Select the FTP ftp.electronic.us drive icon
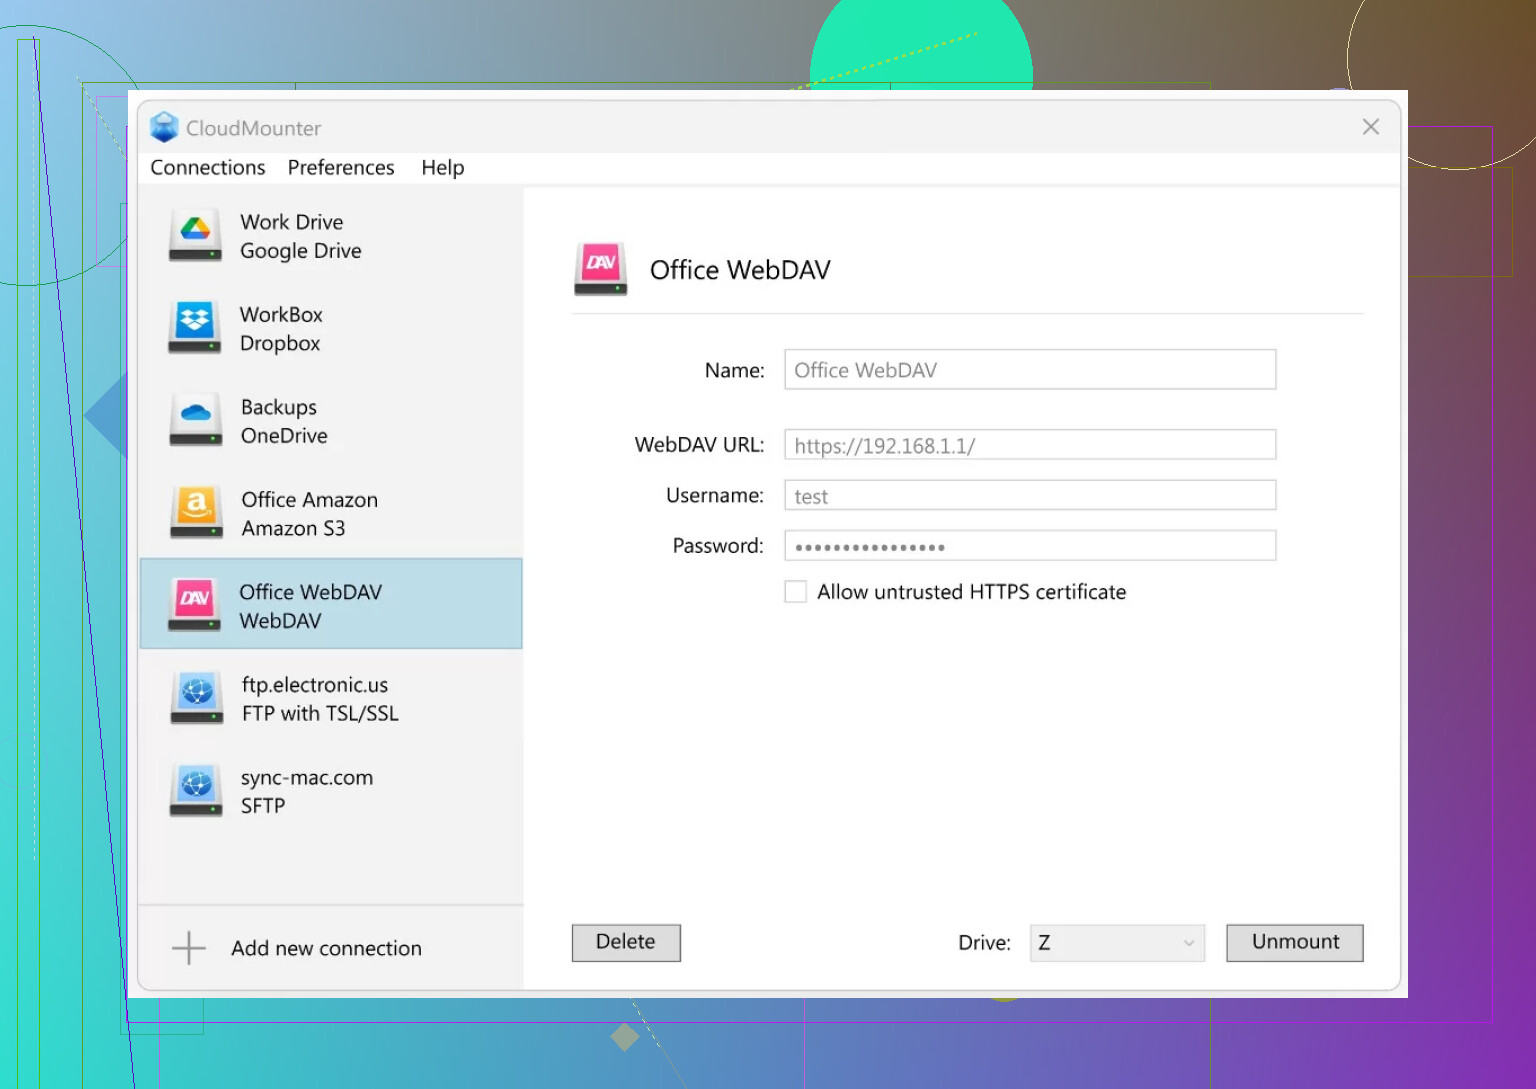 197,698
